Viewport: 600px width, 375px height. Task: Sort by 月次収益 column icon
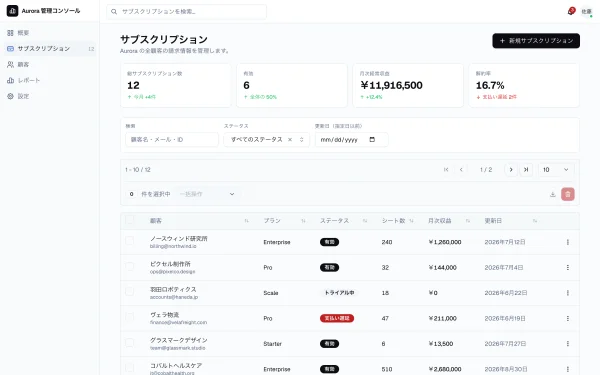pyautogui.click(x=468, y=221)
